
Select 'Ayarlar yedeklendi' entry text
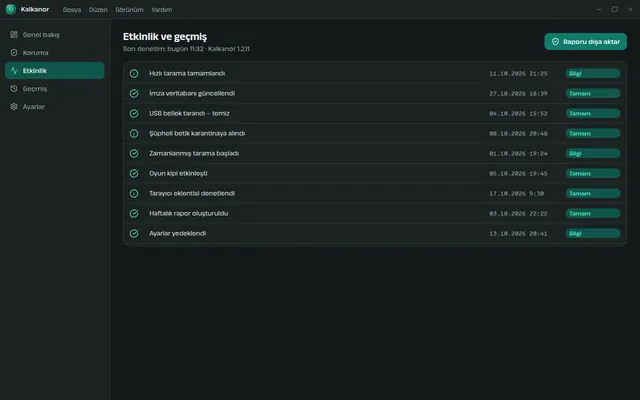coord(178,233)
